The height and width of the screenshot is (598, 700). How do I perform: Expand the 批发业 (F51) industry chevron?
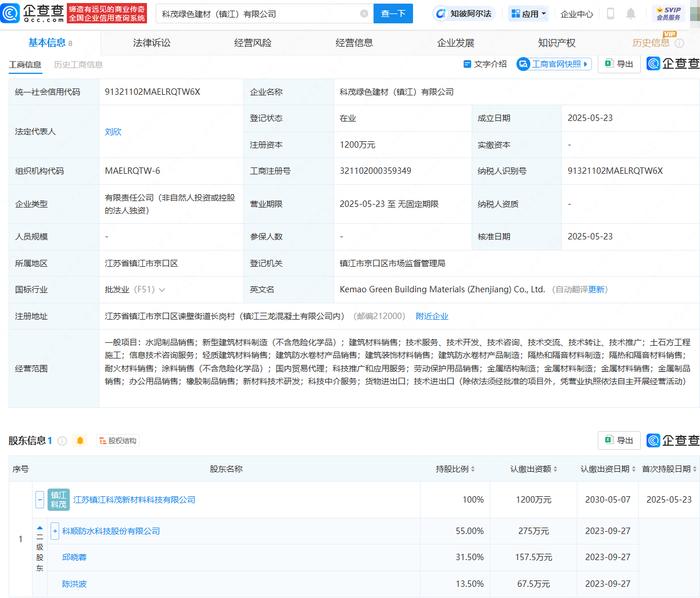coord(162,290)
